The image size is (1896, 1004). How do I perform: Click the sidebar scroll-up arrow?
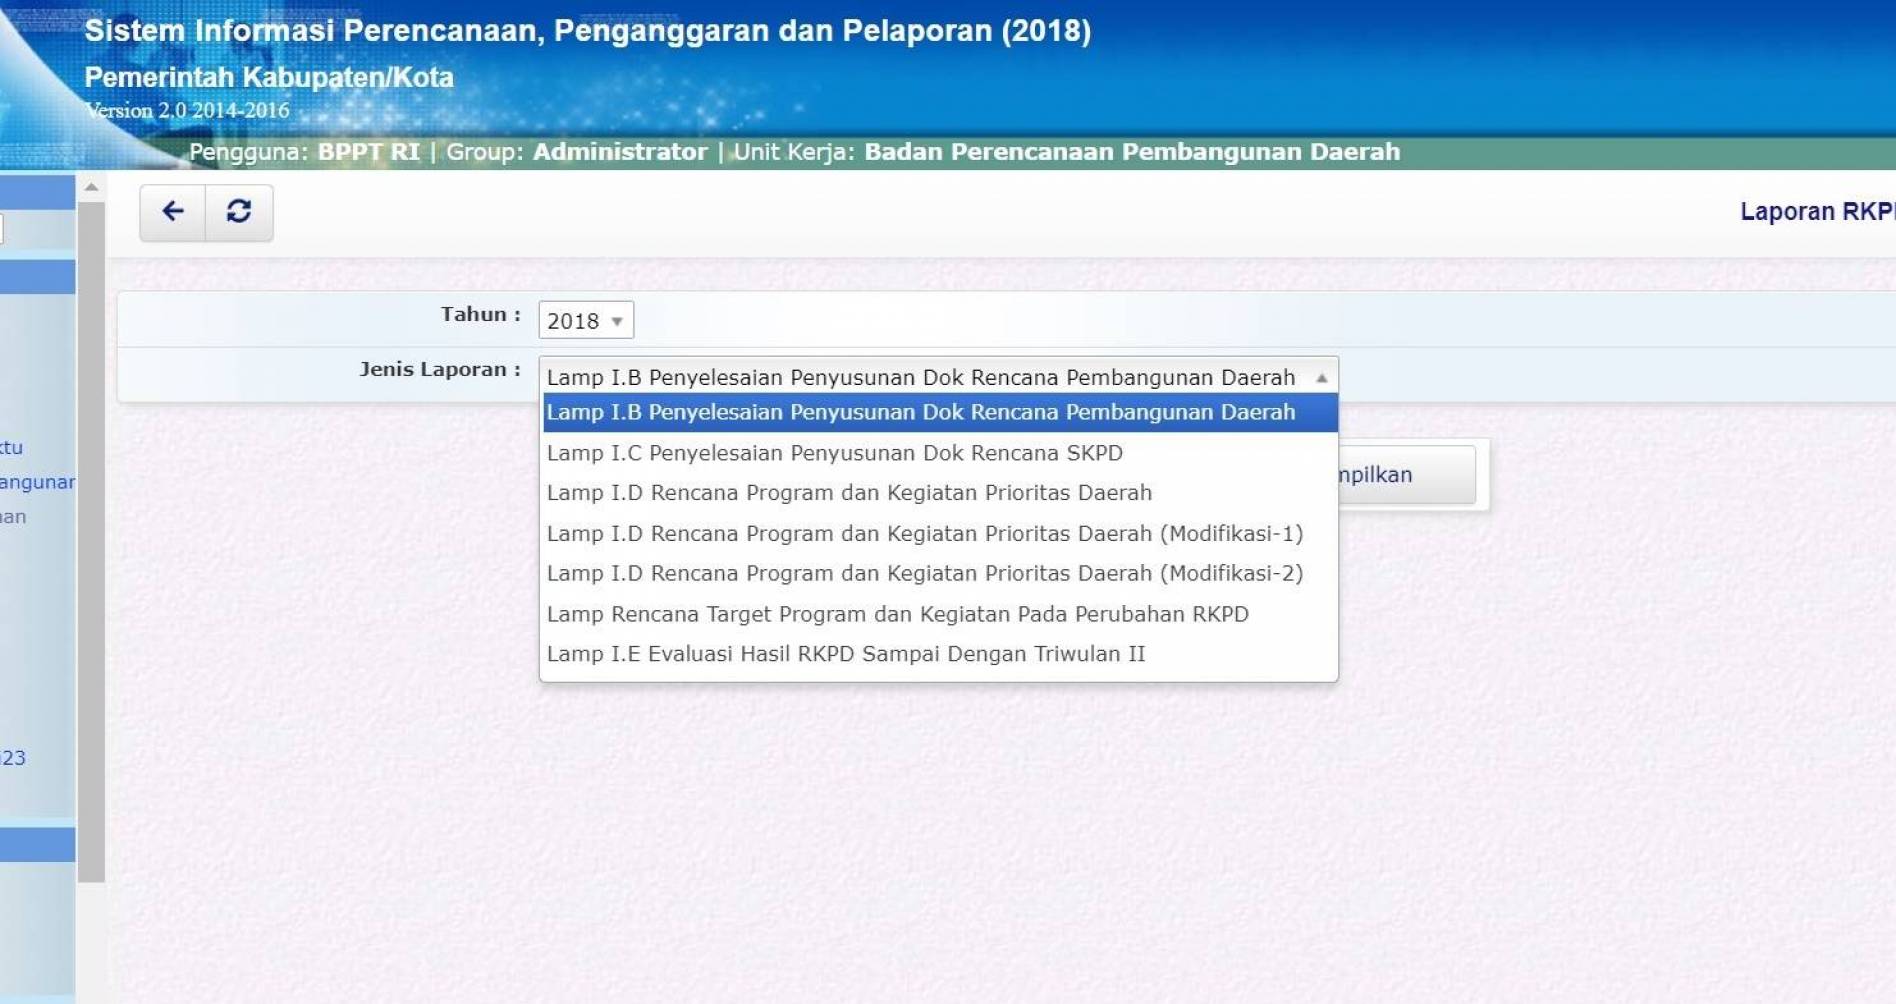point(91,188)
